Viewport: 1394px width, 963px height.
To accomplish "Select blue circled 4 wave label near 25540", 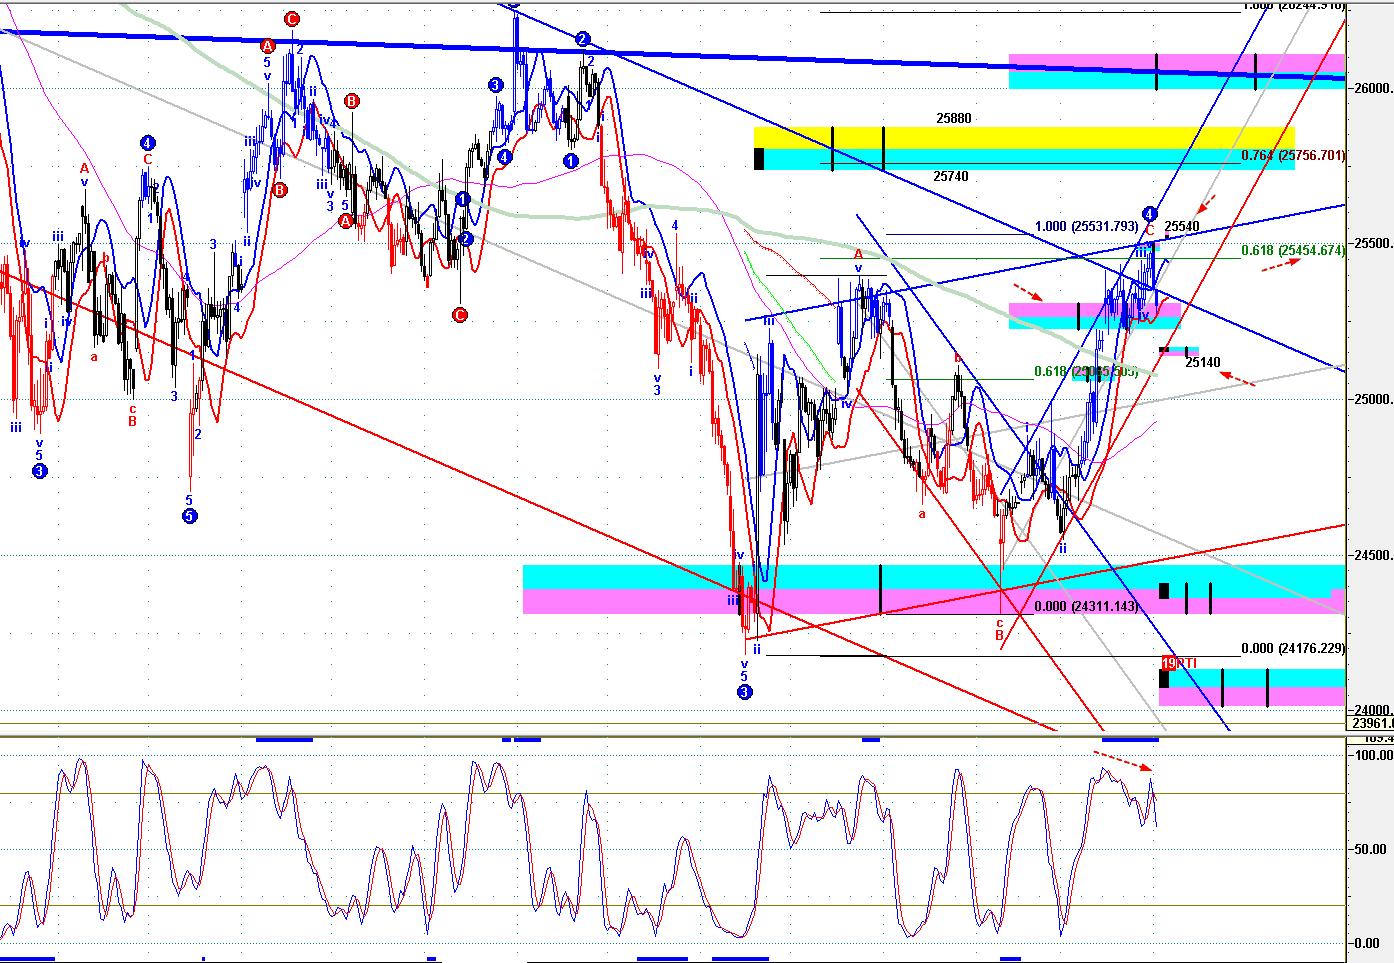I will coord(1150,214).
